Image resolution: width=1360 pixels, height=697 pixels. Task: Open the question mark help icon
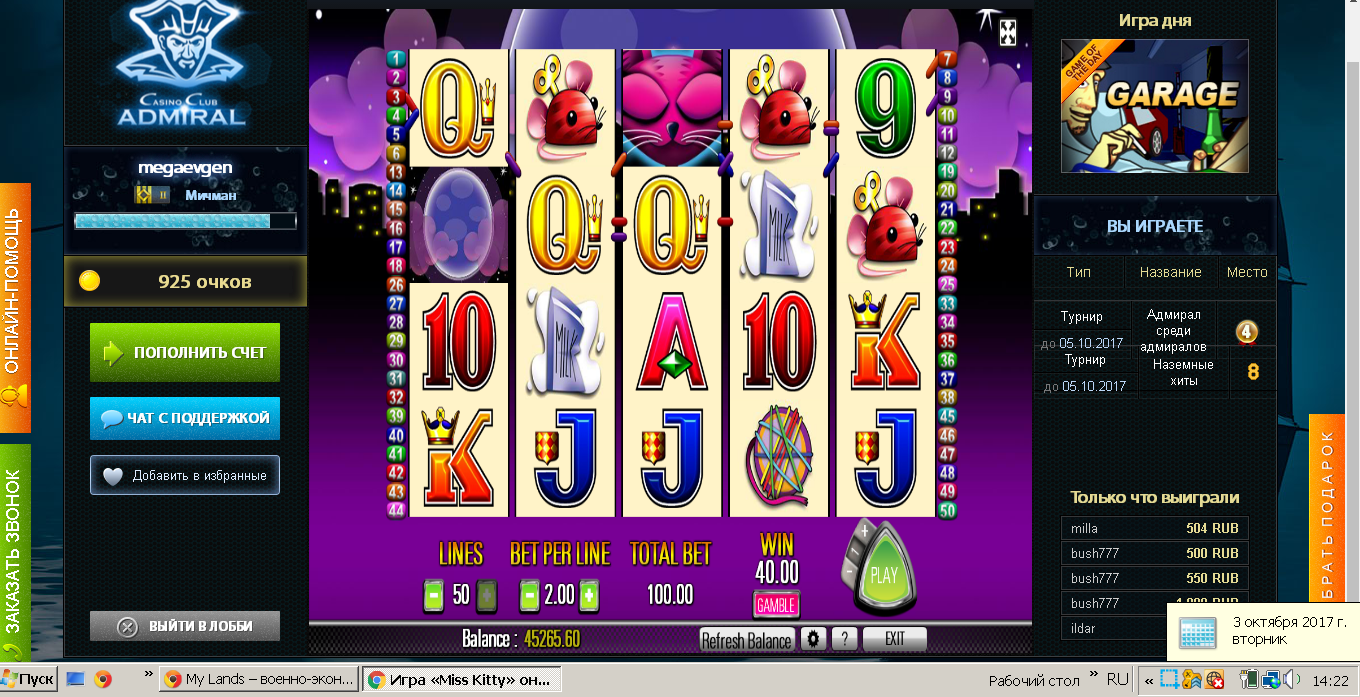[844, 639]
